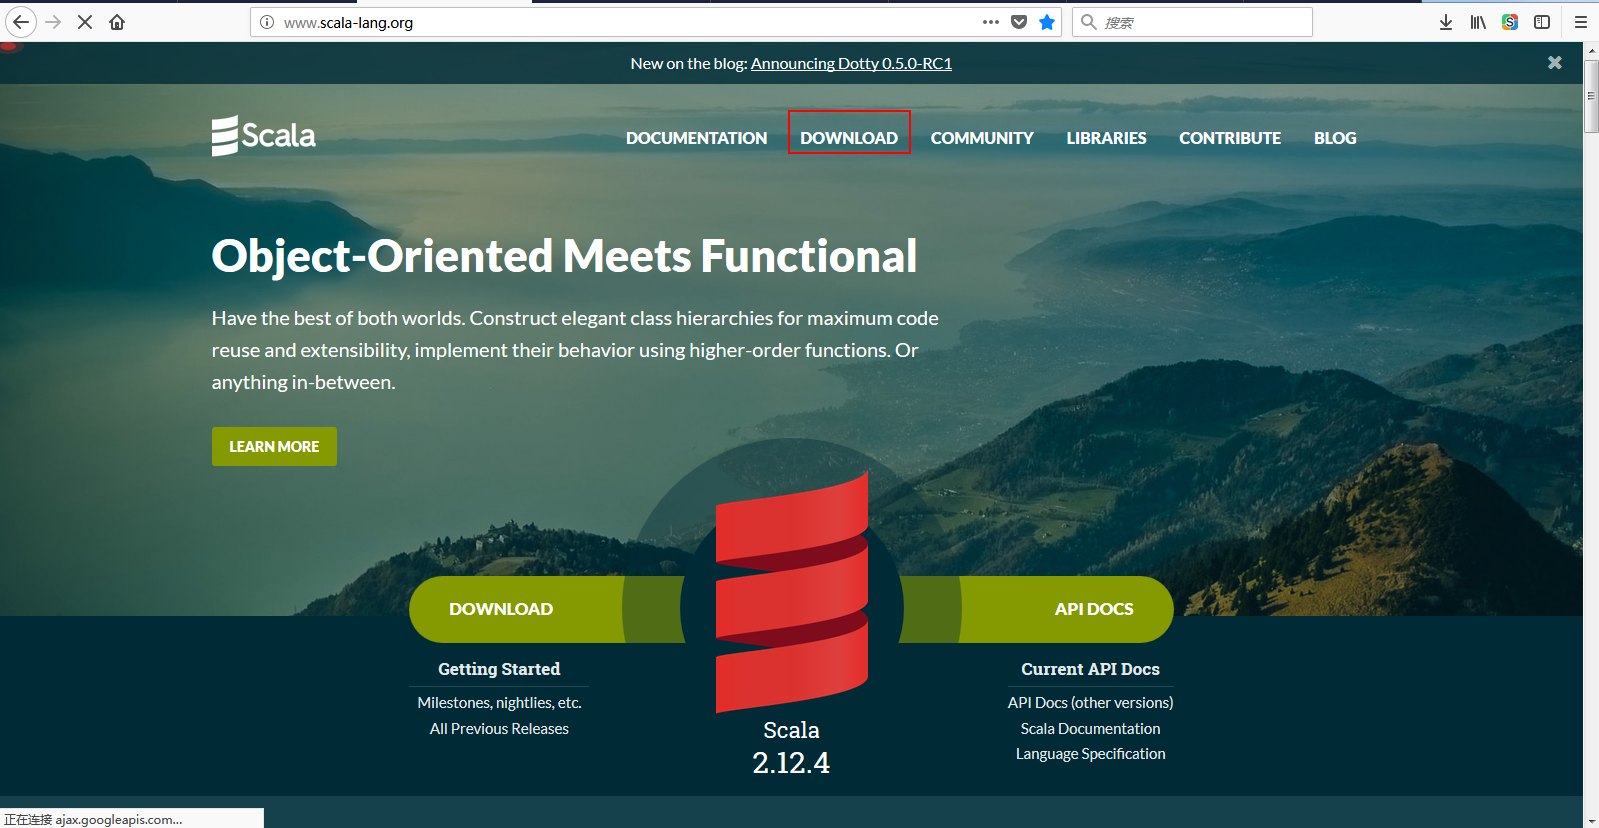The width and height of the screenshot is (1599, 828).
Task: Open Scala Documentation link
Action: click(x=1090, y=729)
